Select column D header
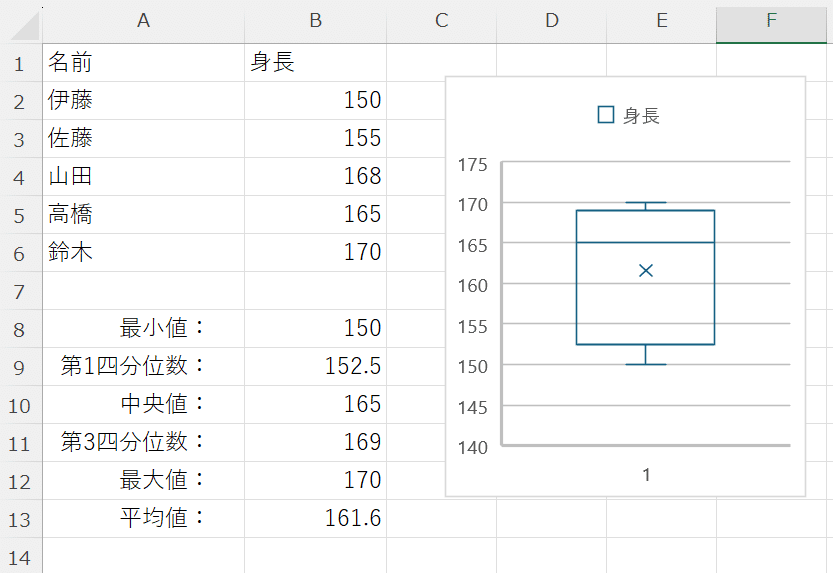 [x=551, y=21]
